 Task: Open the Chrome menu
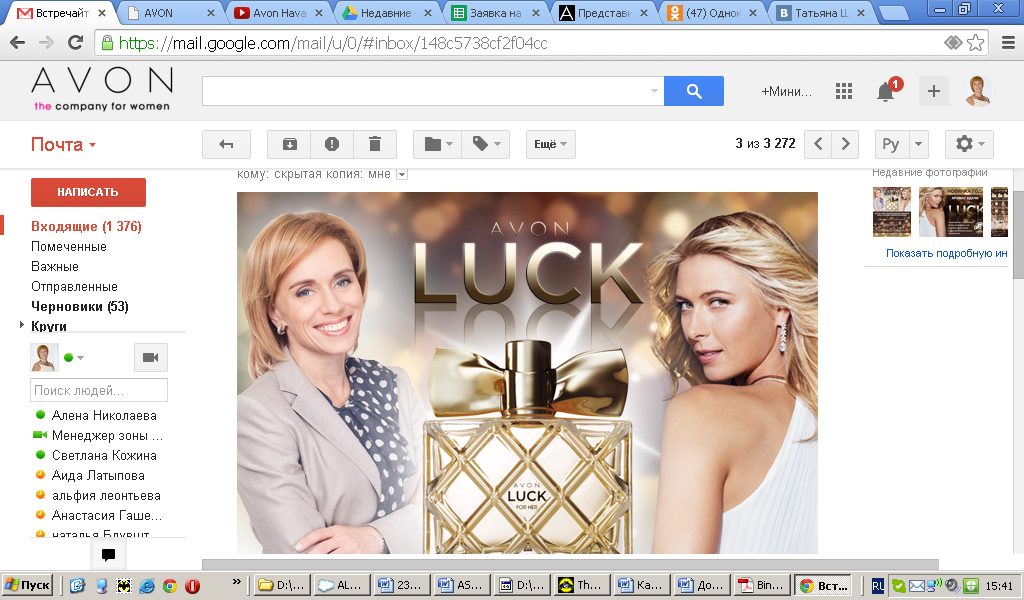(1008, 43)
